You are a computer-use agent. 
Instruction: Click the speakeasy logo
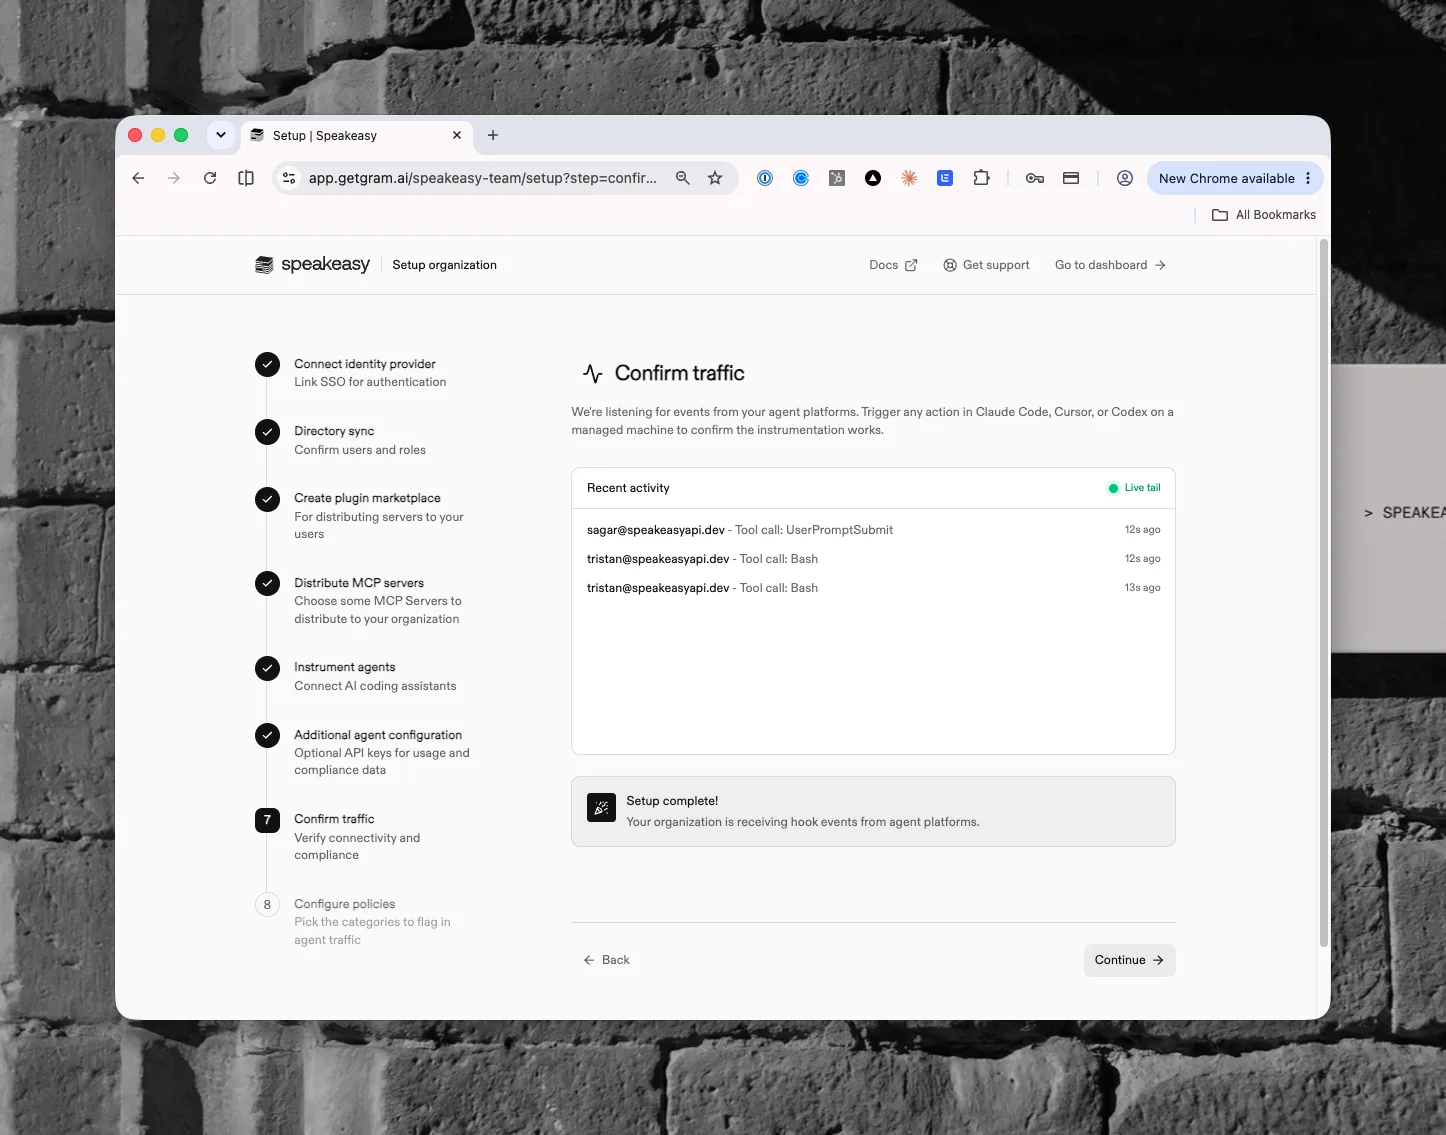coord(313,264)
